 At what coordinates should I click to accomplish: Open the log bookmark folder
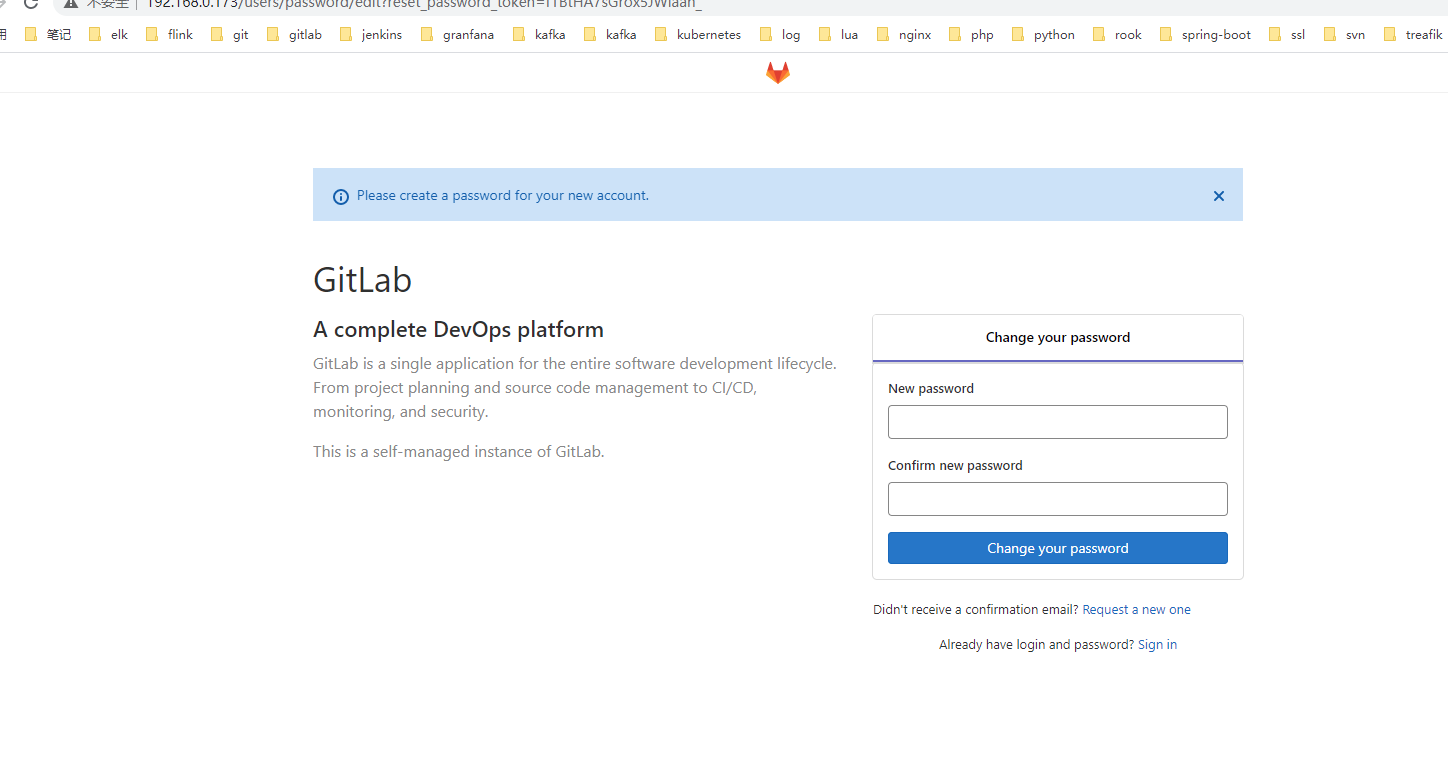(780, 35)
